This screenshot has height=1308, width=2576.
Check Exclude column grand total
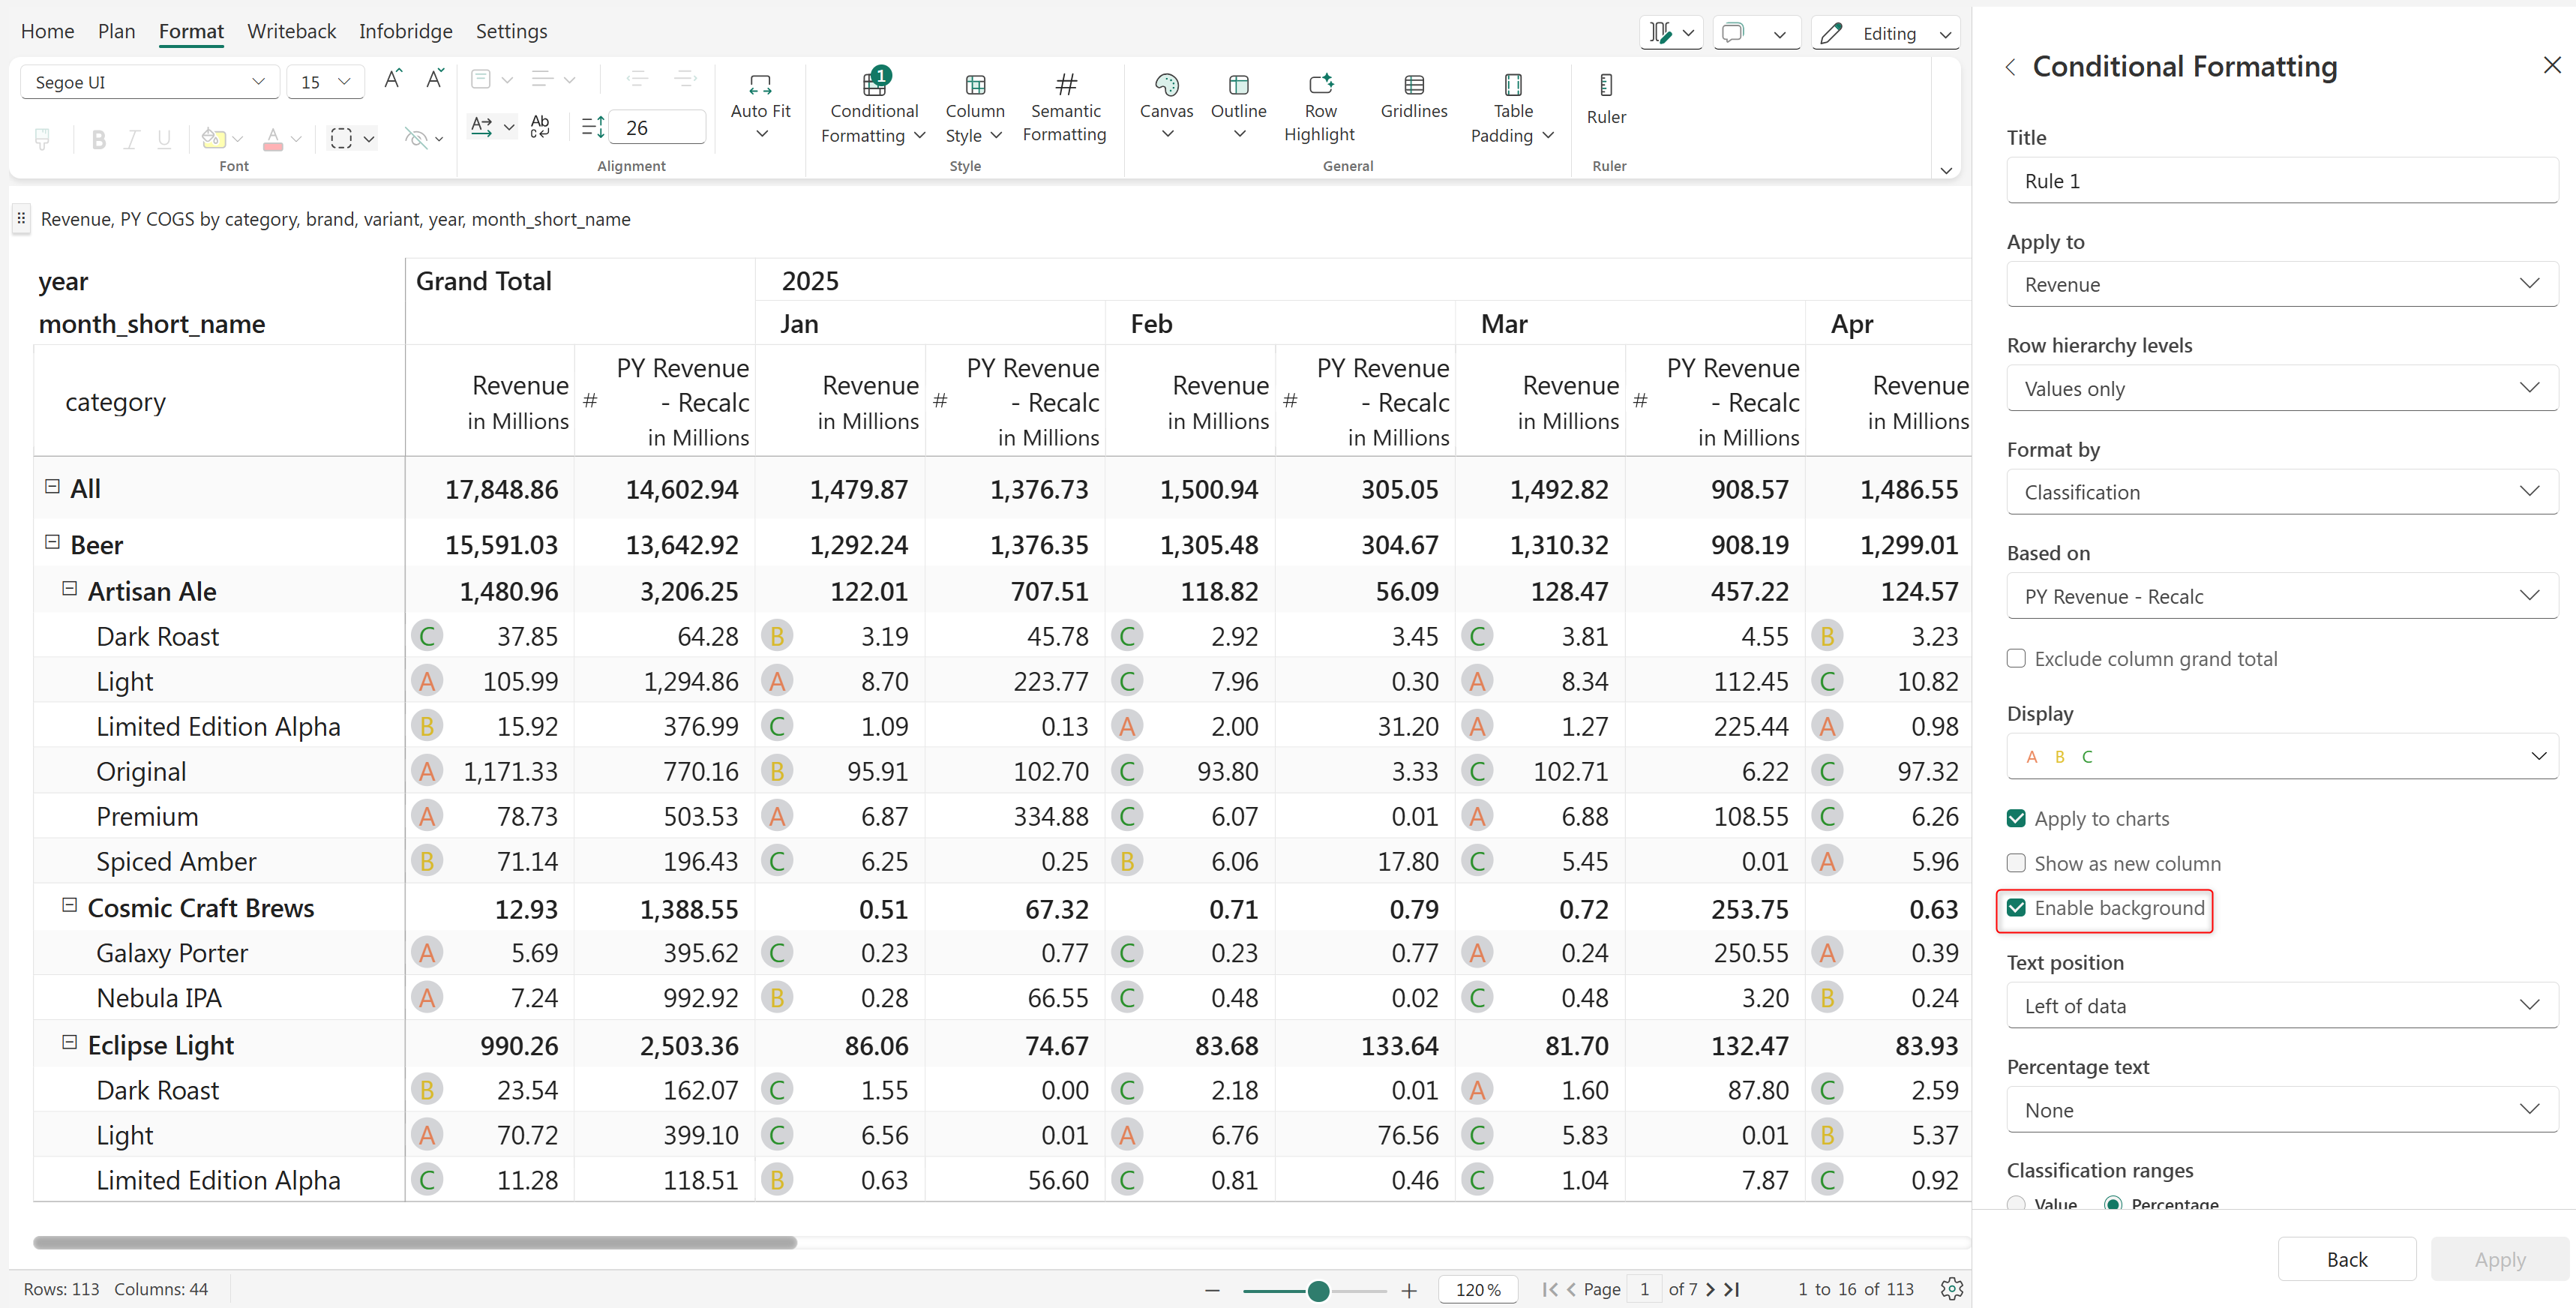[x=2016, y=658]
